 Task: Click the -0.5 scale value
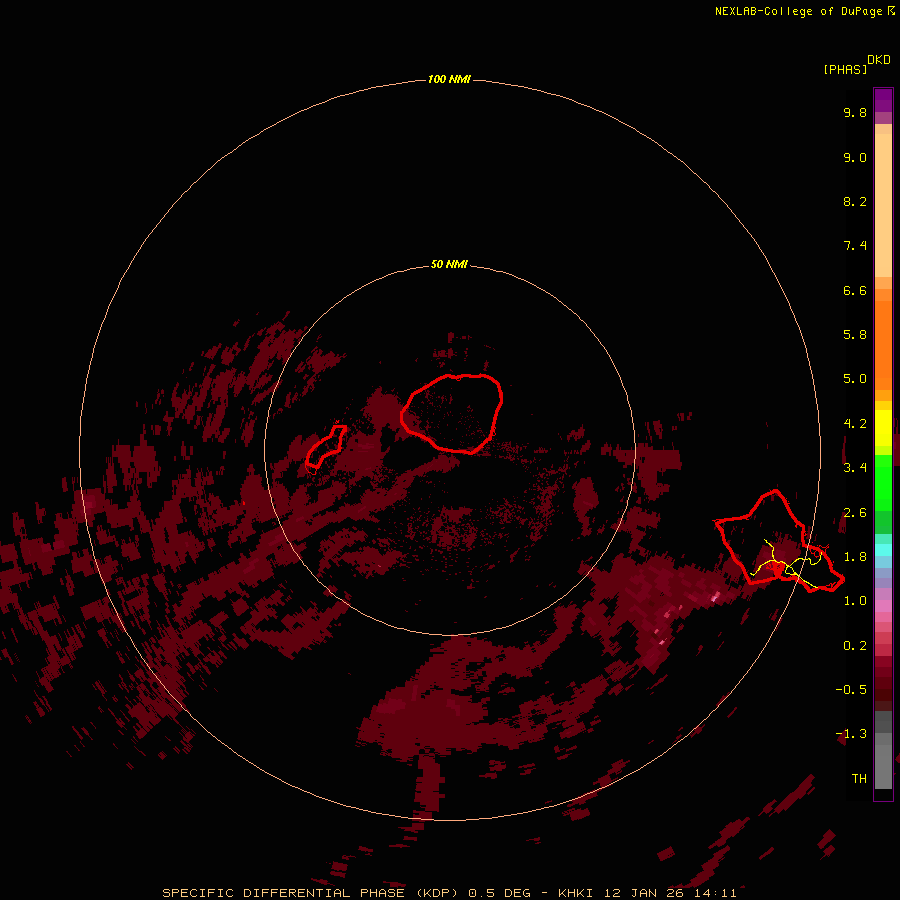pos(851,690)
